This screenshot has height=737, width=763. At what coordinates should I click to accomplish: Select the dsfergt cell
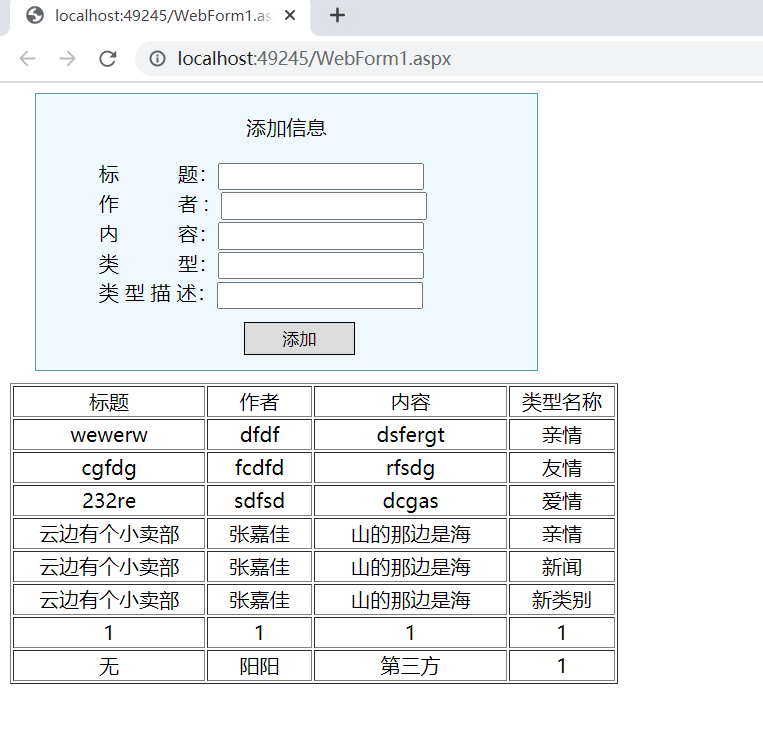411,435
